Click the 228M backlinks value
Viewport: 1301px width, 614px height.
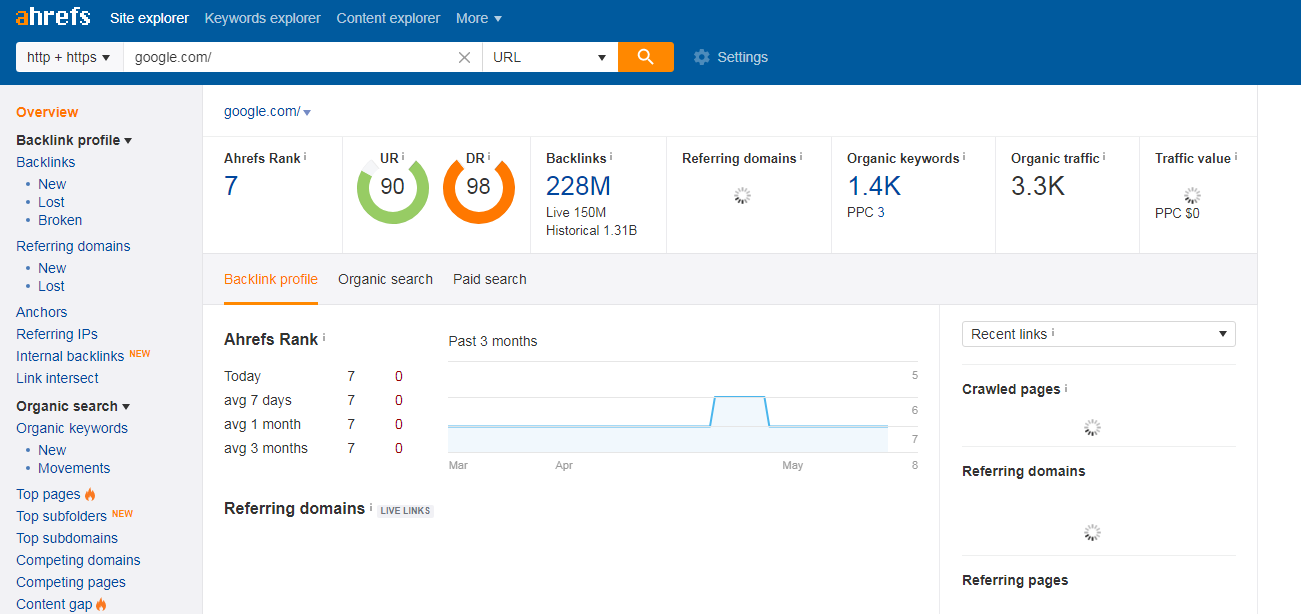tap(578, 186)
